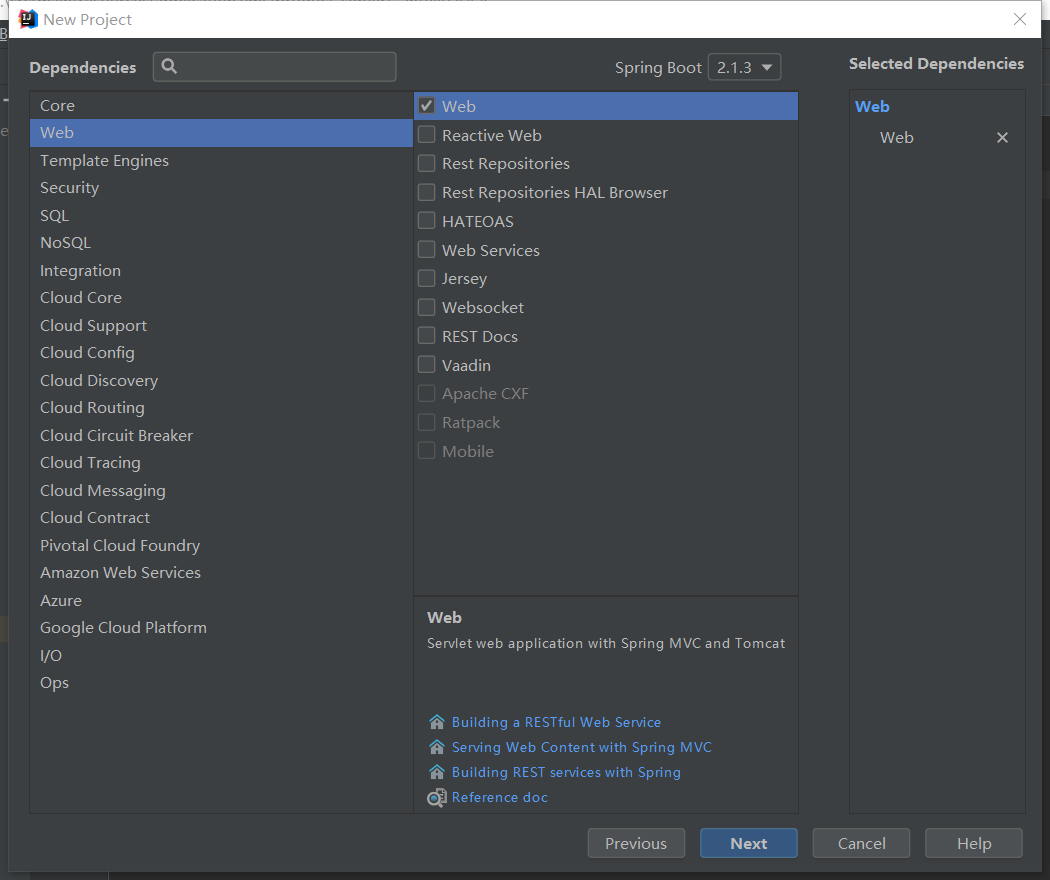The image size is (1050, 880).
Task: Open the Cloud Discovery category
Action: pos(221,380)
